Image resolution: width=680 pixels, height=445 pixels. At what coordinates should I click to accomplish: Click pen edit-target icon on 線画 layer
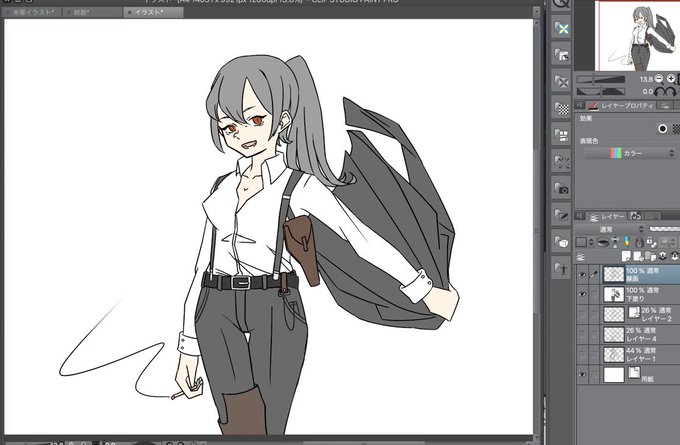click(594, 275)
